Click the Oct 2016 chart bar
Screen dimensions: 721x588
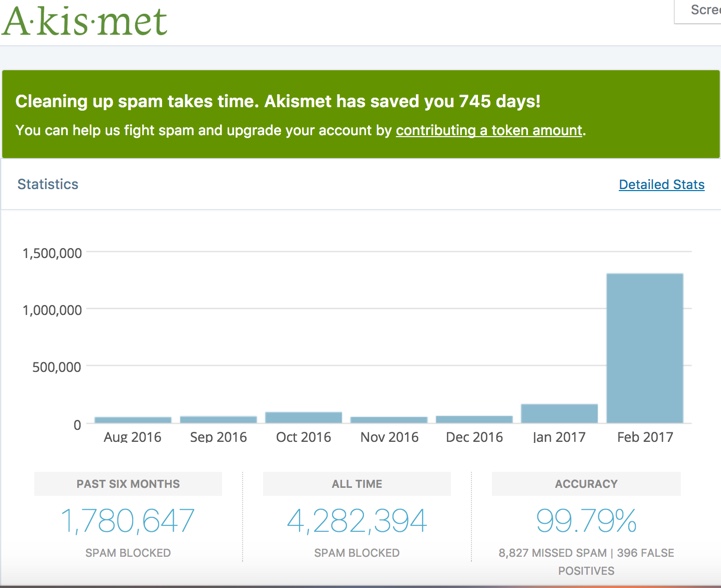[x=303, y=417]
